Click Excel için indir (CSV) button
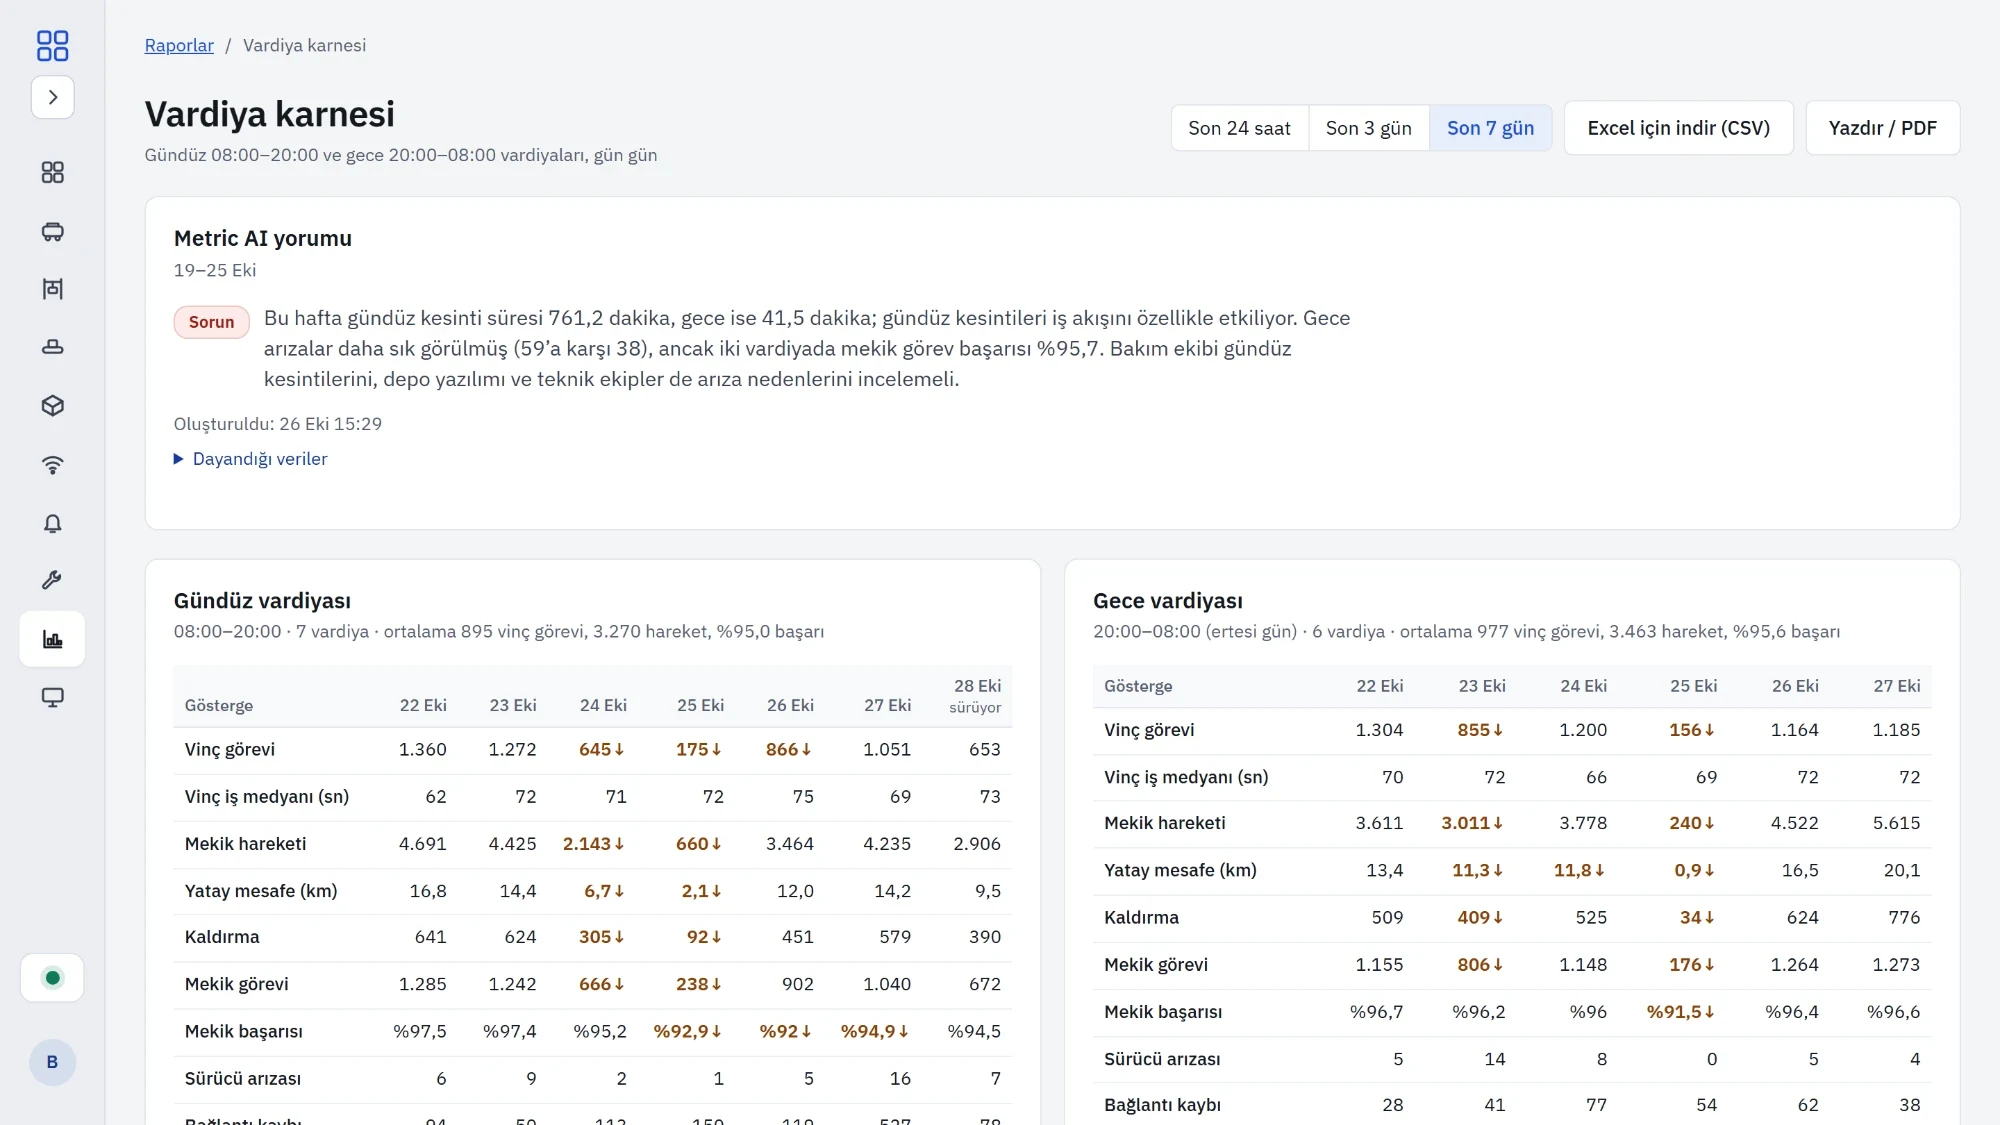 tap(1678, 128)
